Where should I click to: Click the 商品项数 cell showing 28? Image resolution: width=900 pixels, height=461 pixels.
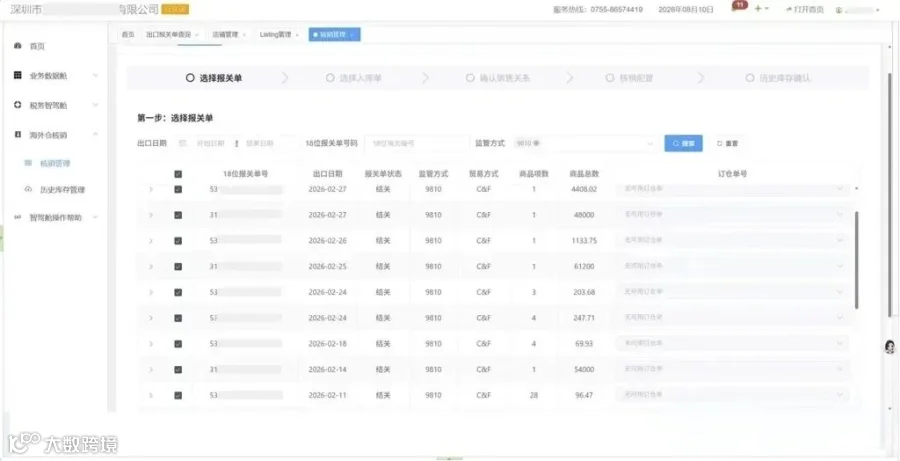pos(534,395)
